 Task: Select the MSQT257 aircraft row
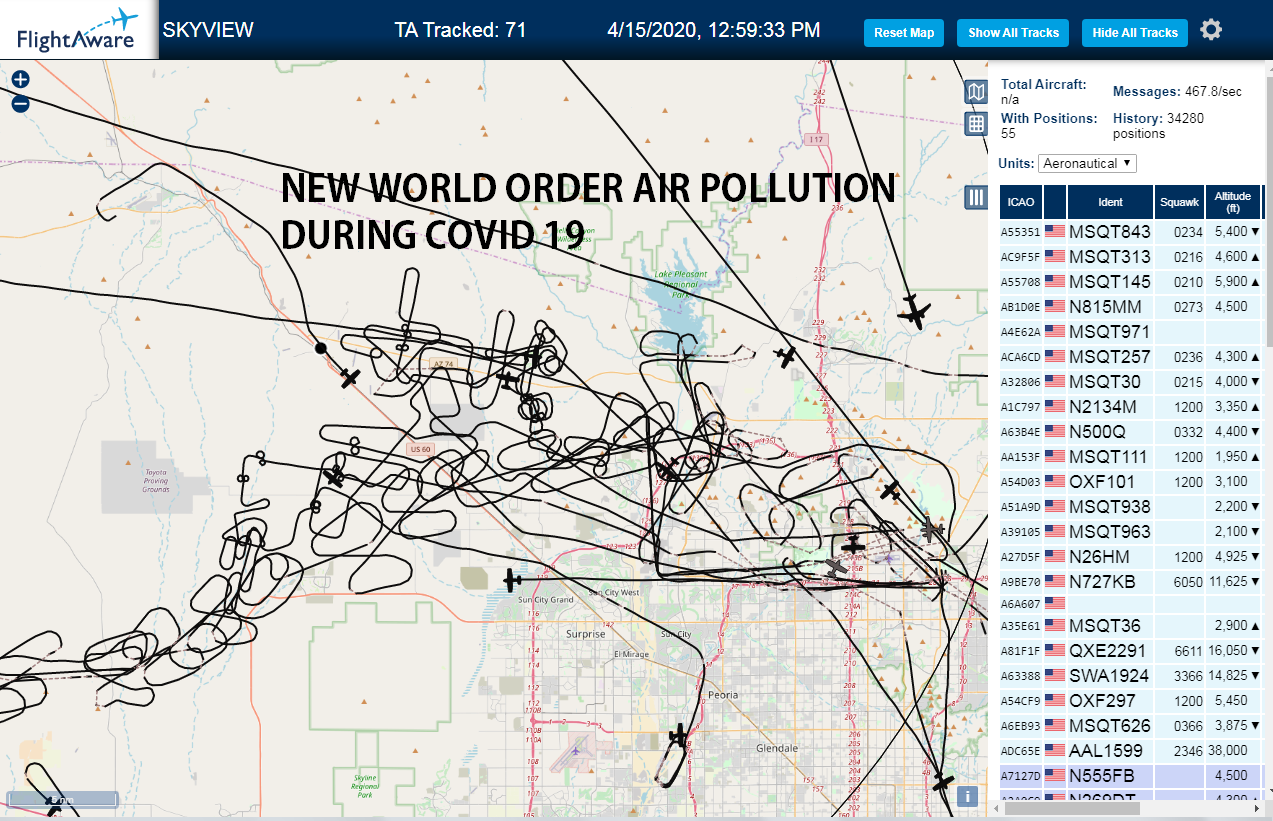[1130, 357]
